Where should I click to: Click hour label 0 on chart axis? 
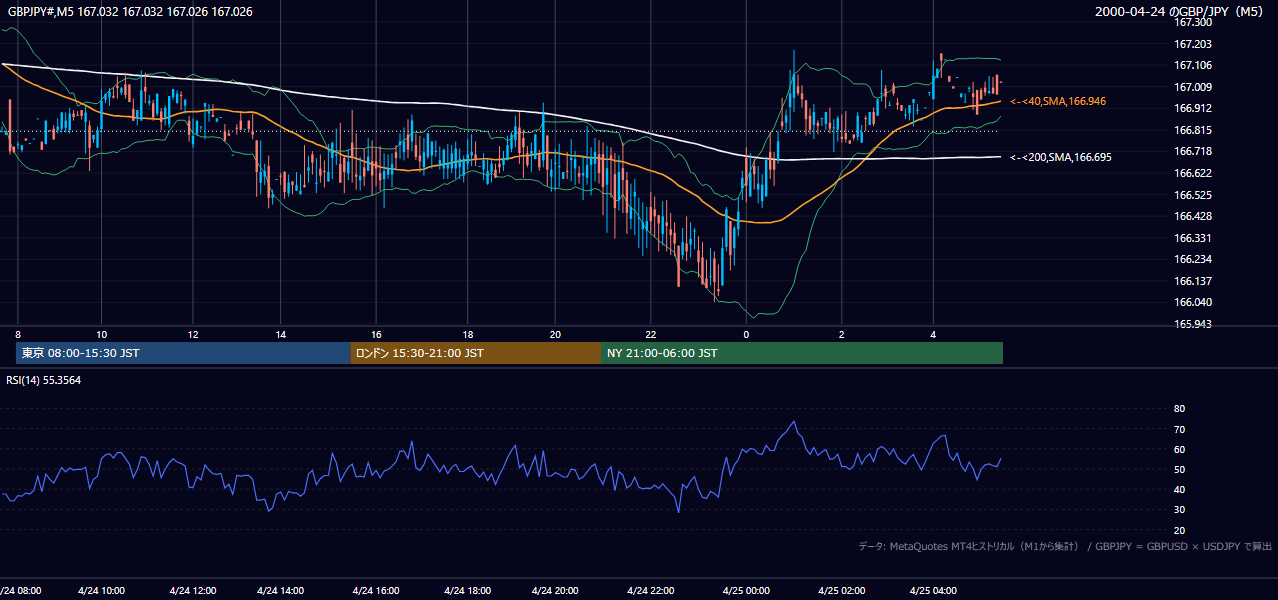coord(746,334)
